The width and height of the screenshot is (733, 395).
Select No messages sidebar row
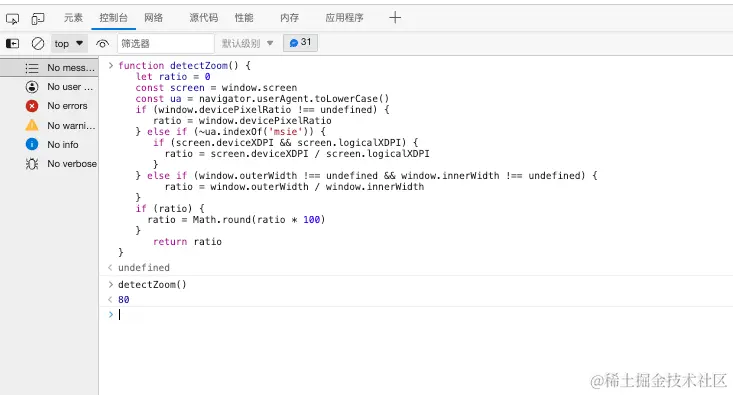(49, 68)
